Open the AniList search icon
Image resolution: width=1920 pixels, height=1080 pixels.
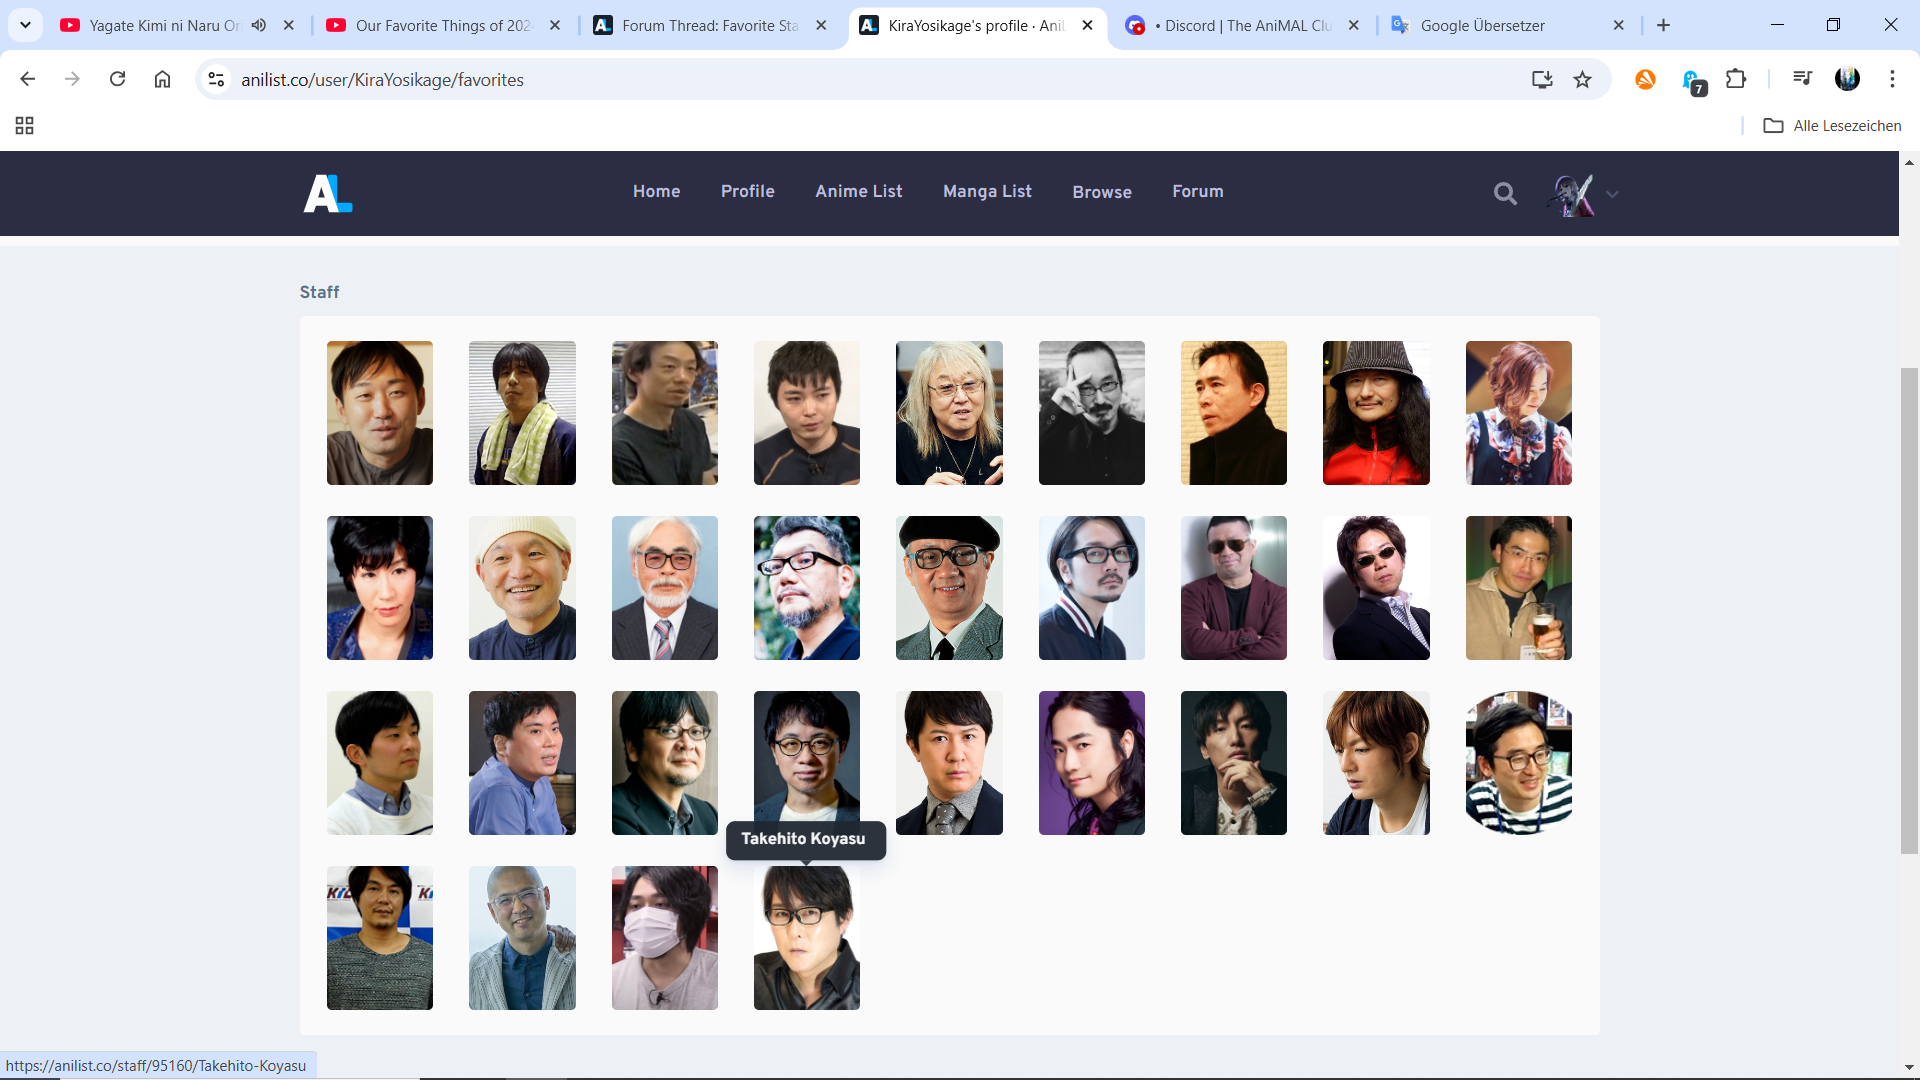click(1505, 194)
